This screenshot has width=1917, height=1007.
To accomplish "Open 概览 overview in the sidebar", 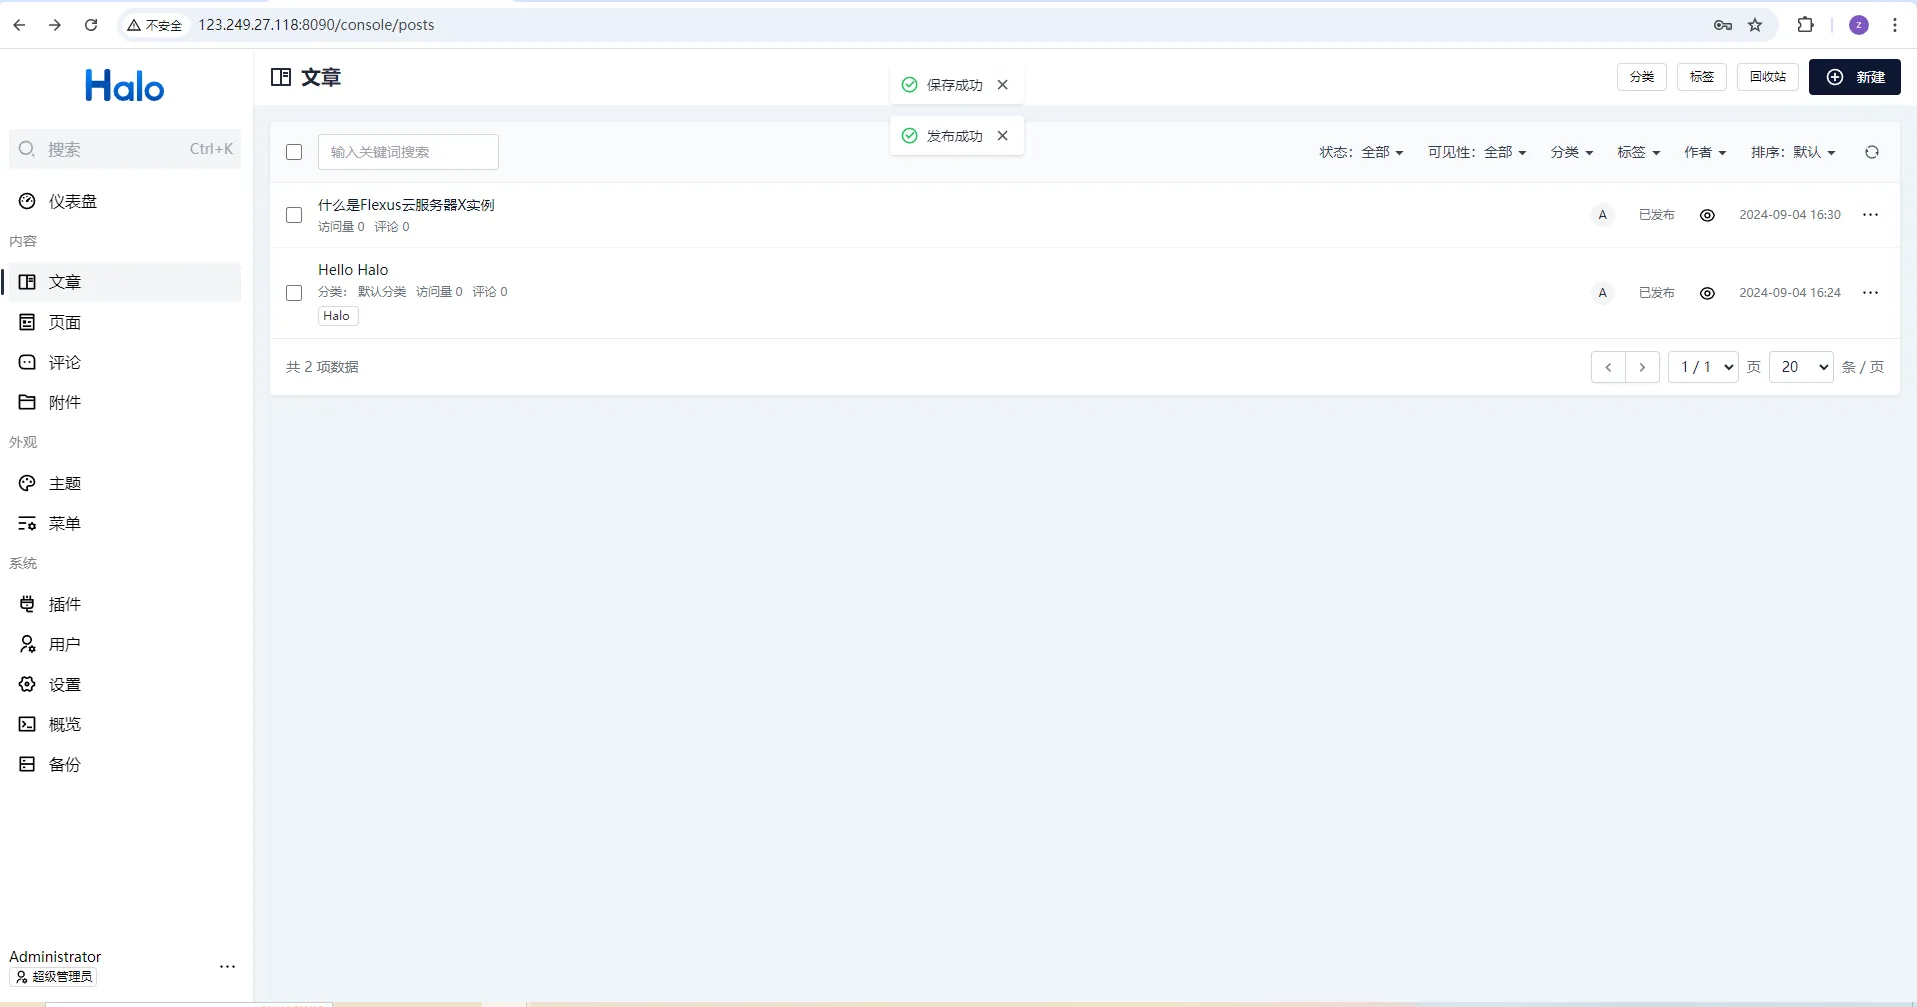I will [125, 724].
